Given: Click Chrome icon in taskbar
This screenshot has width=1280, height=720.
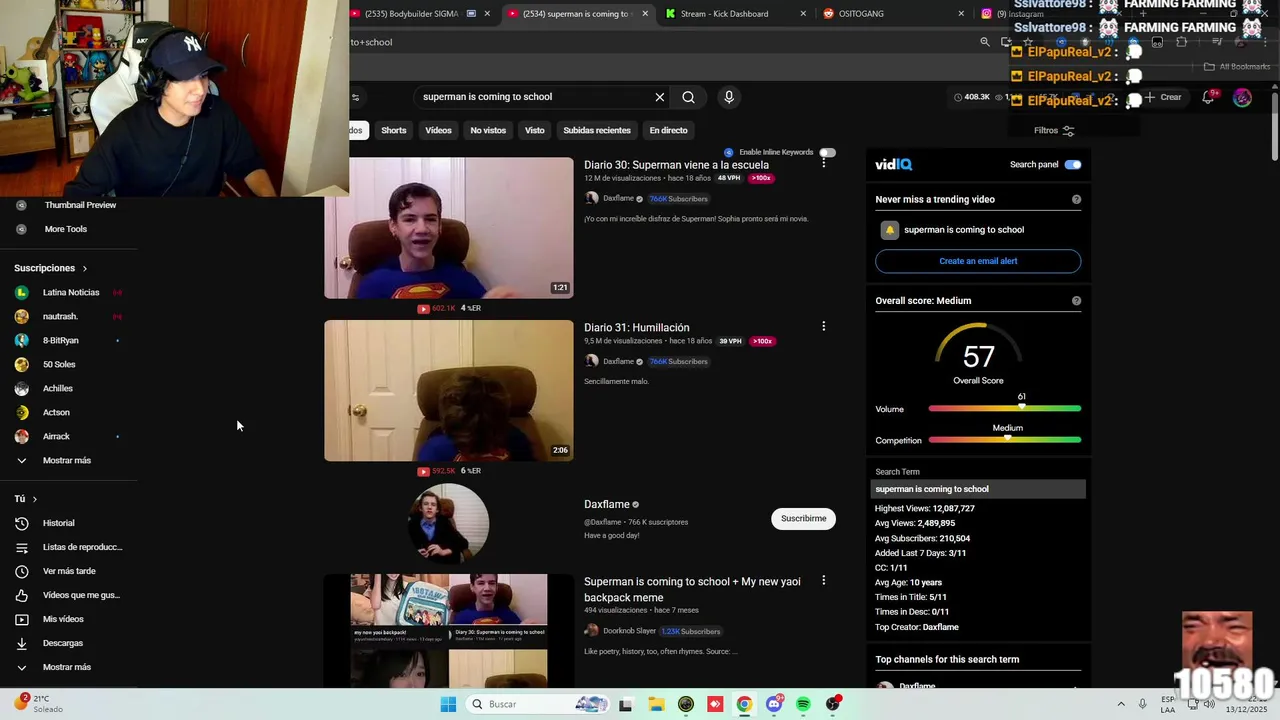Looking at the screenshot, I should [744, 704].
